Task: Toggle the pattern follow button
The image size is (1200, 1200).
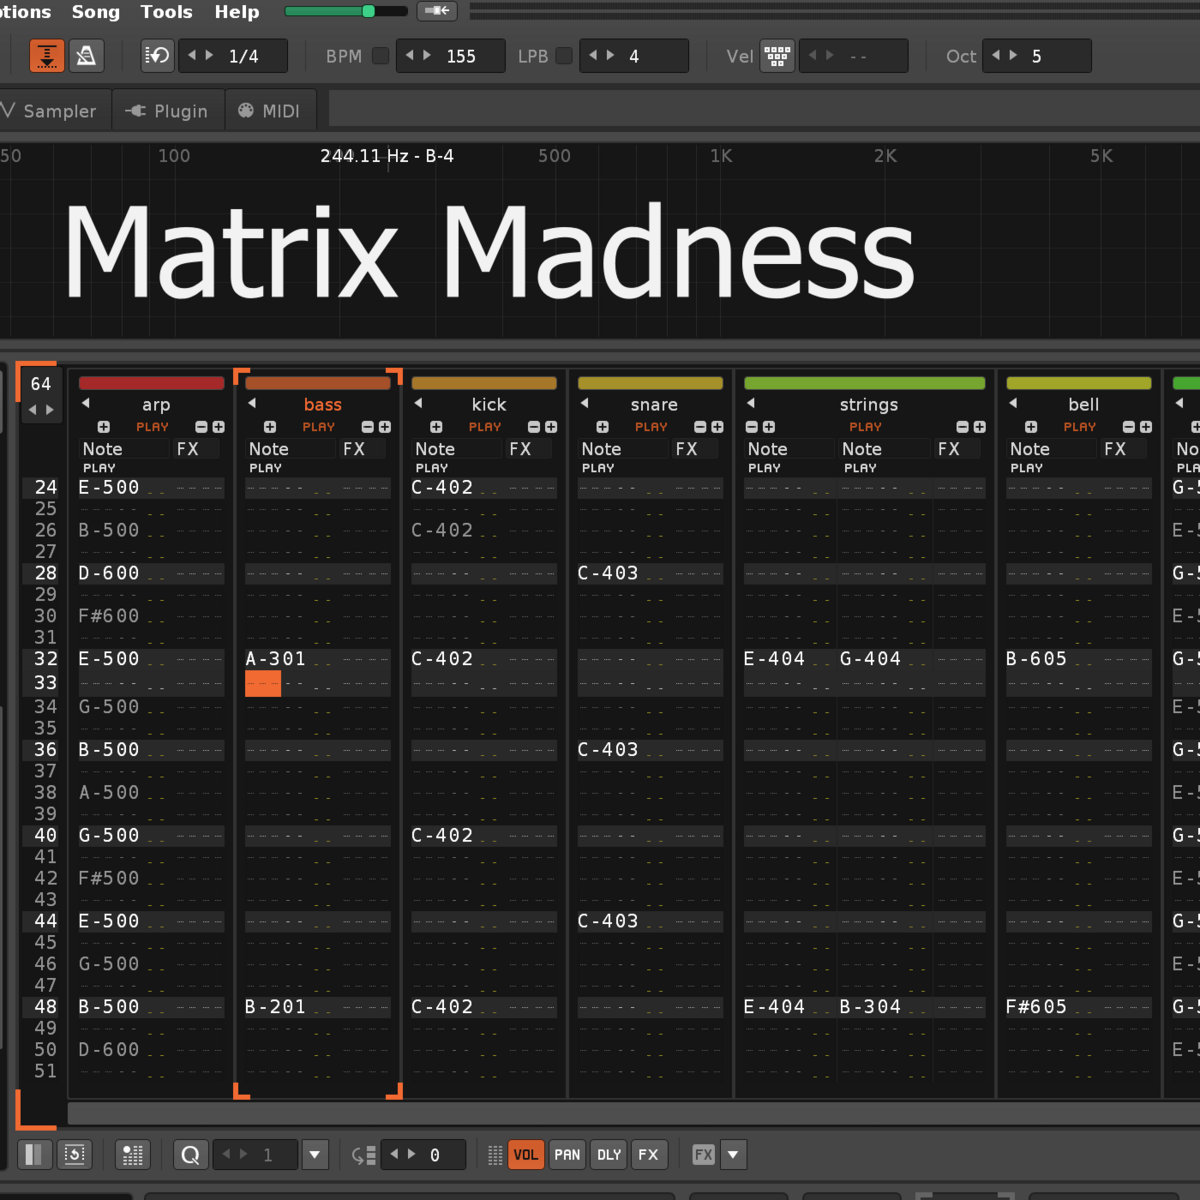Action: coord(46,56)
